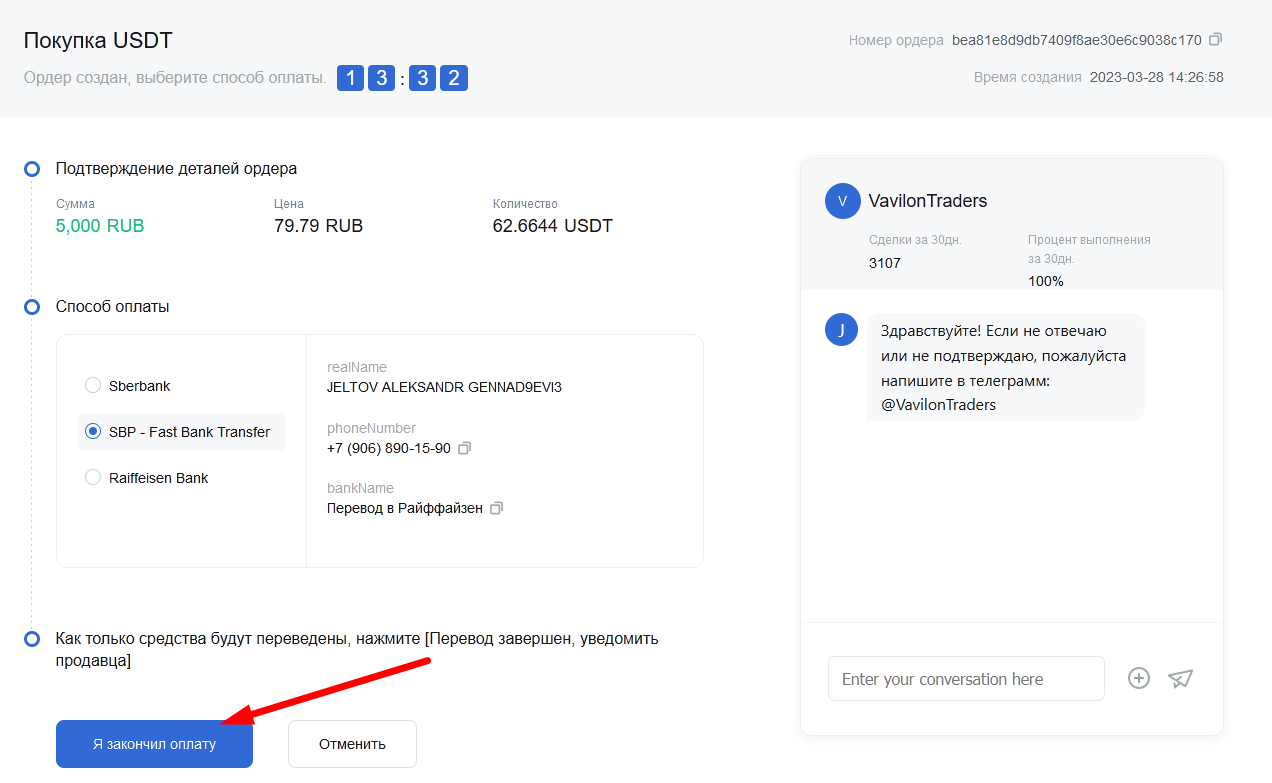Click the VavilonTraders avatar V
Screen dimensions: 1272x783
coord(842,201)
